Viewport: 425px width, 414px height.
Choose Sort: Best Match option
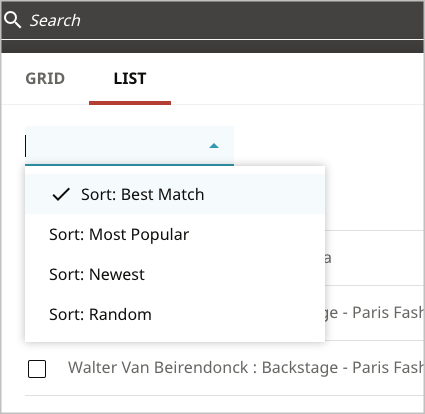point(175,194)
